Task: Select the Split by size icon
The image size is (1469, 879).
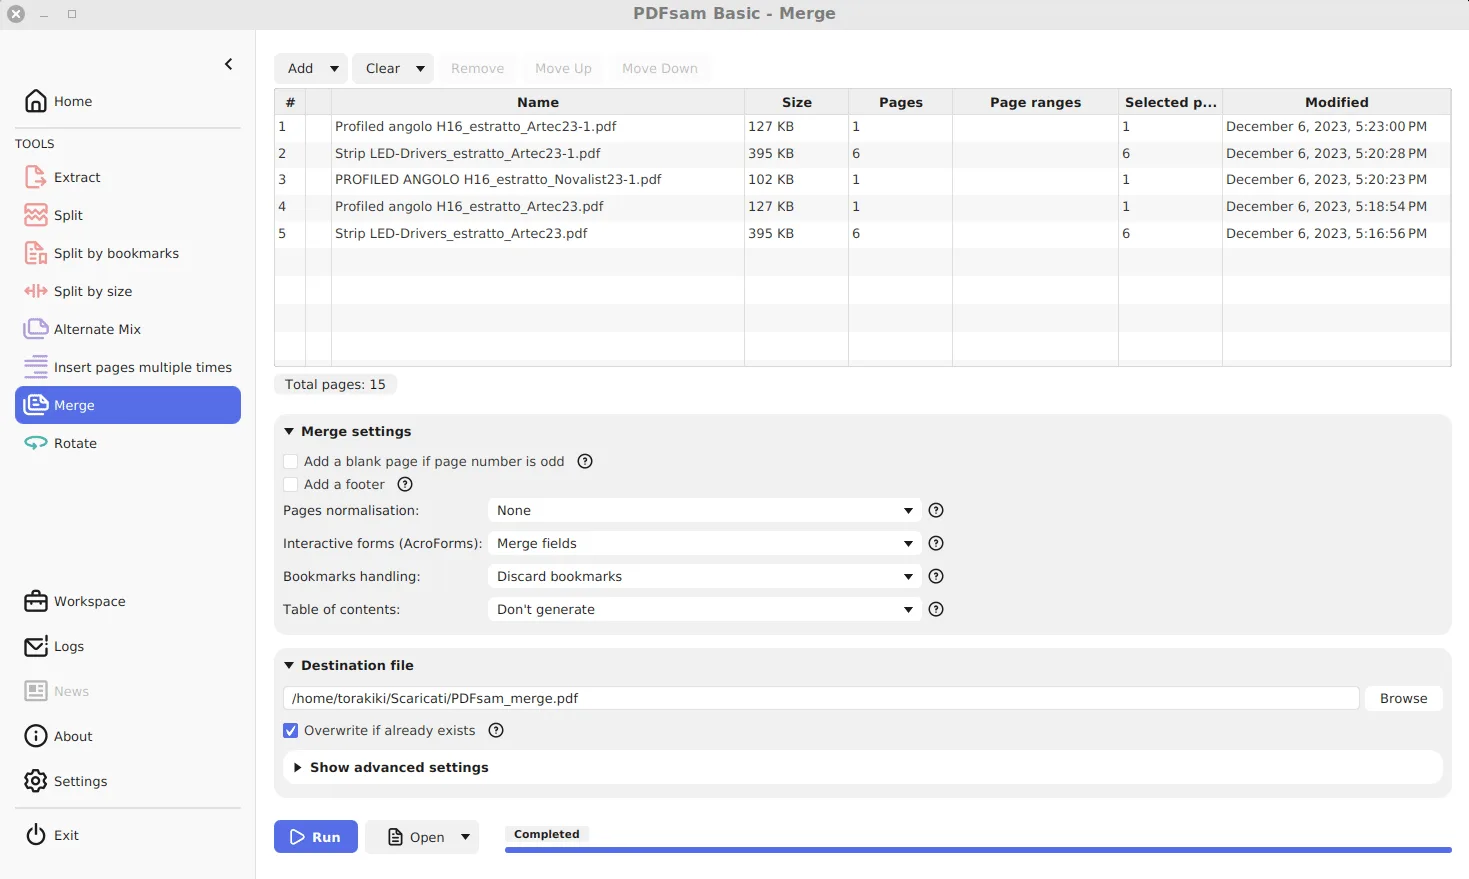Action: coord(36,291)
